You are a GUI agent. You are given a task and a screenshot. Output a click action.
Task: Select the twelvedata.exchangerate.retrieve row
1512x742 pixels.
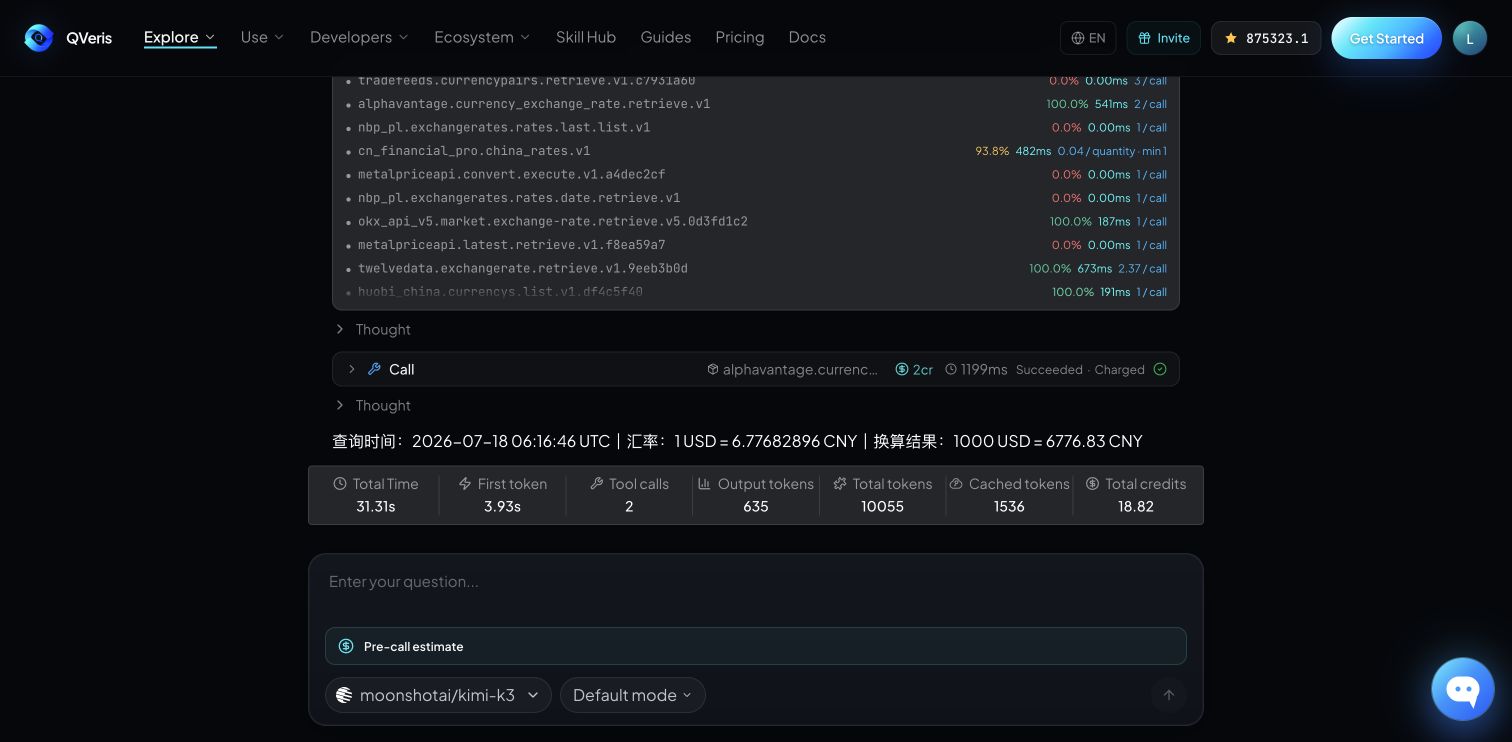[756, 268]
